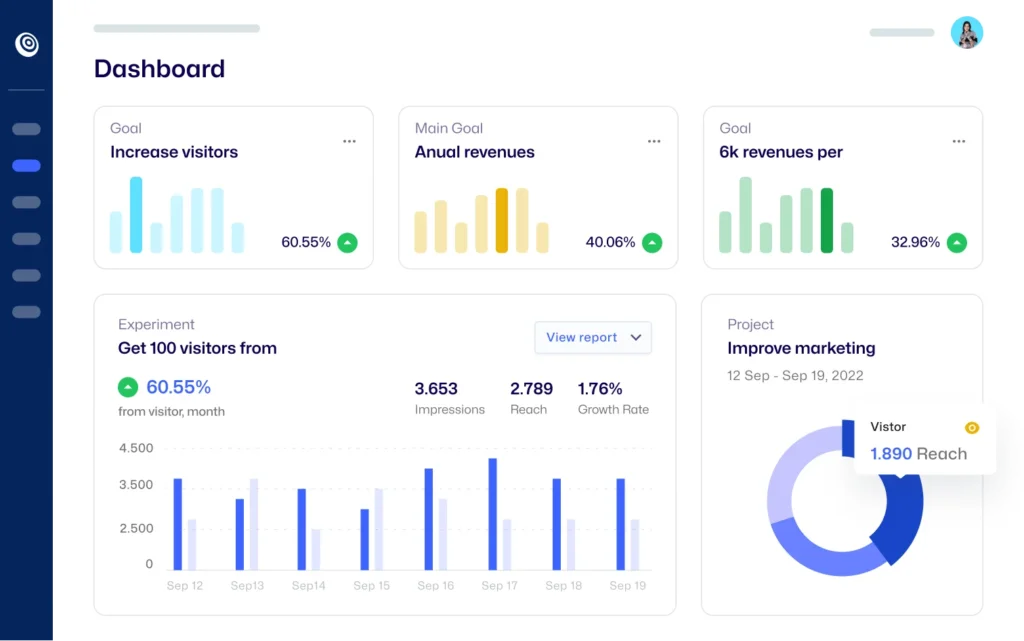The width and height of the screenshot is (1024, 641).
Task: Open three-dot menu on Anual revenues card
Action: pos(654,142)
